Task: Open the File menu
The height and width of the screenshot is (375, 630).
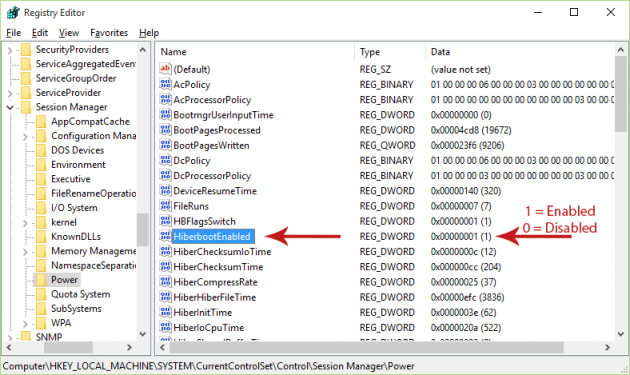Action: pyautogui.click(x=14, y=33)
